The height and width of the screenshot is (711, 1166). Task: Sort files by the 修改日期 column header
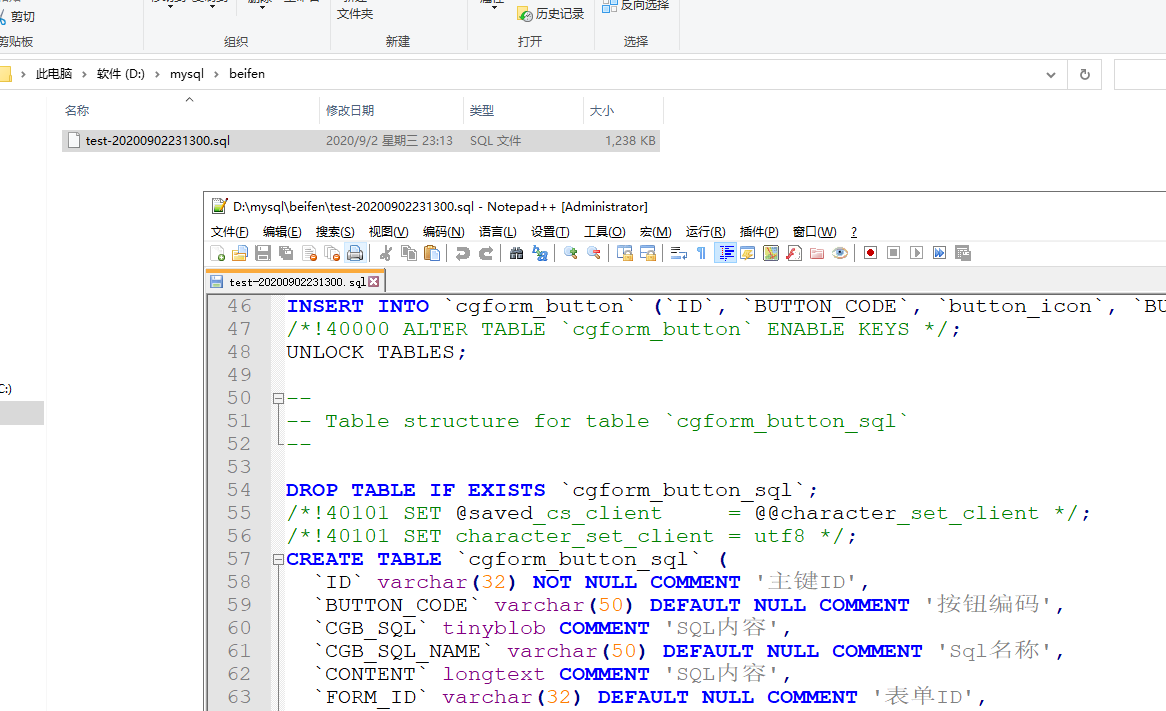pyautogui.click(x=391, y=111)
